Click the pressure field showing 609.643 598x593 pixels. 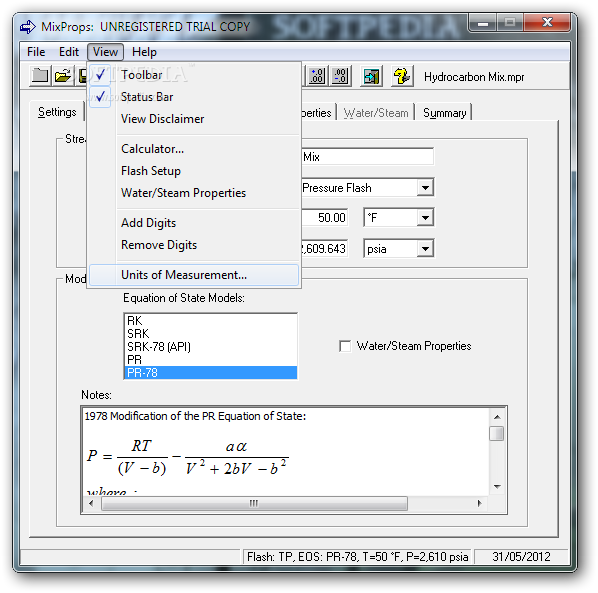pos(325,249)
